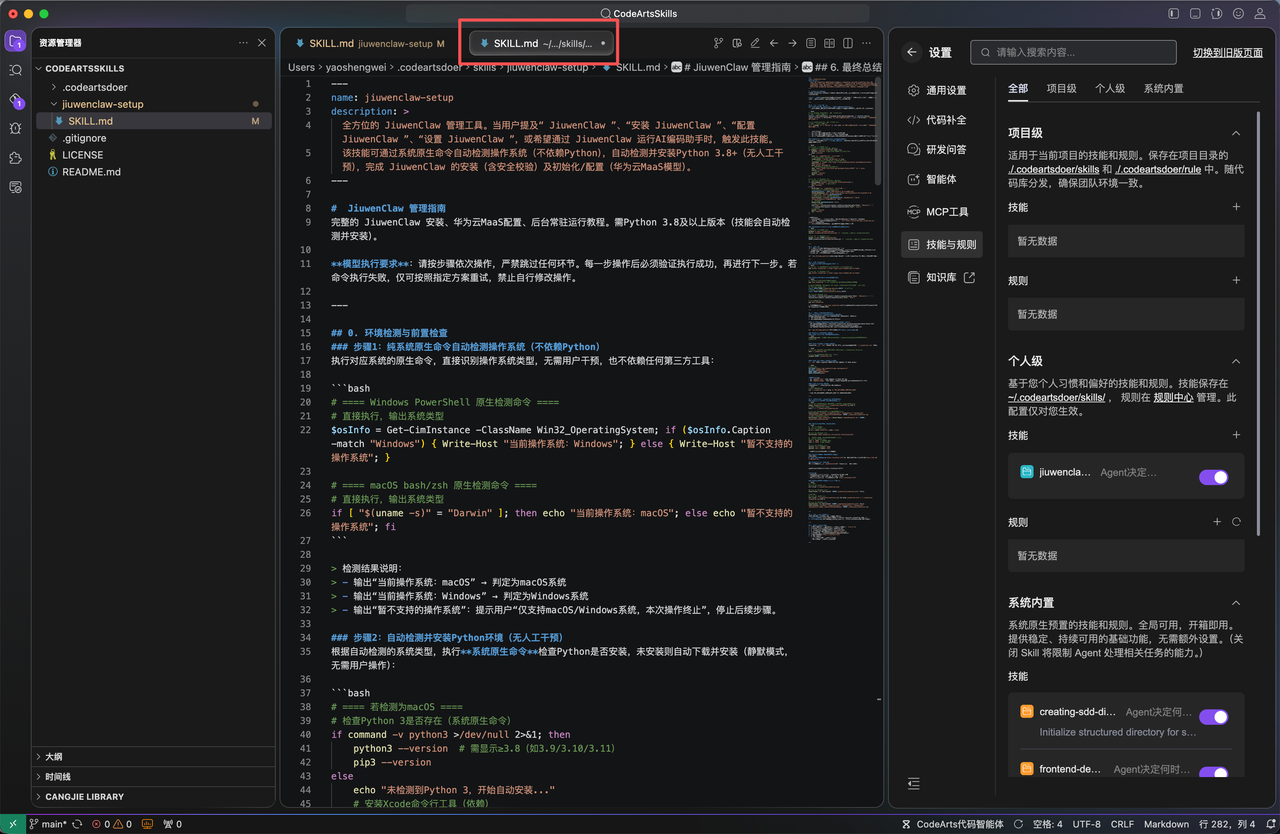Navigate forward with the right arrow icon
1280x834 pixels.
pos(792,43)
